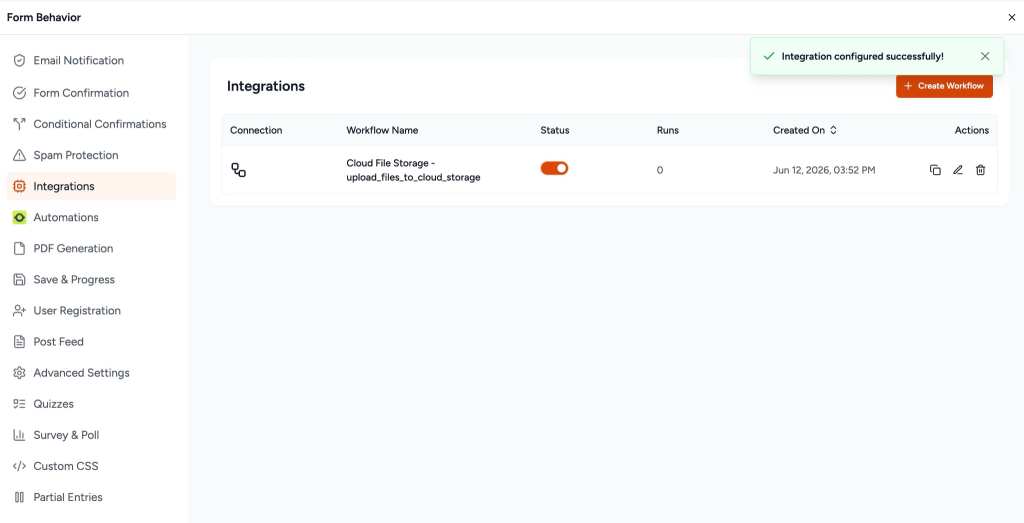Image resolution: width=1024 pixels, height=523 pixels.
Task: Open Custom CSS section
Action: point(91,466)
